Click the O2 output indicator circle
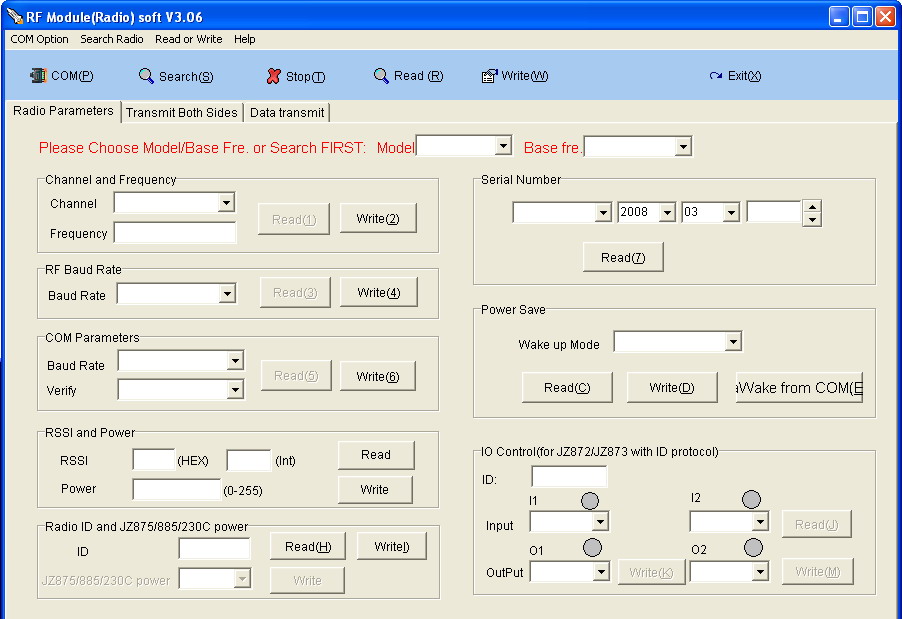 [753, 547]
